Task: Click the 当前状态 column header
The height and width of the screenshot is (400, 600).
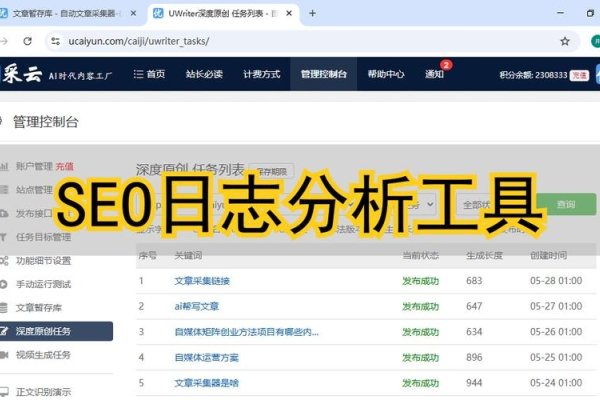Action: click(x=421, y=255)
